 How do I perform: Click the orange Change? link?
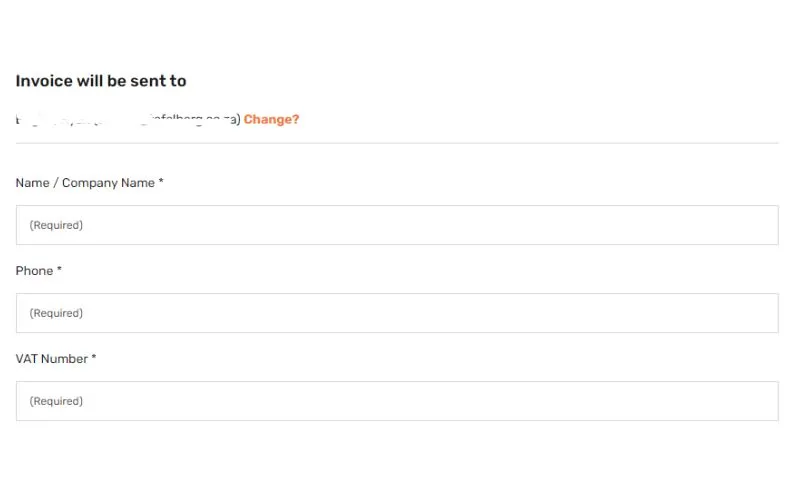pos(271,120)
